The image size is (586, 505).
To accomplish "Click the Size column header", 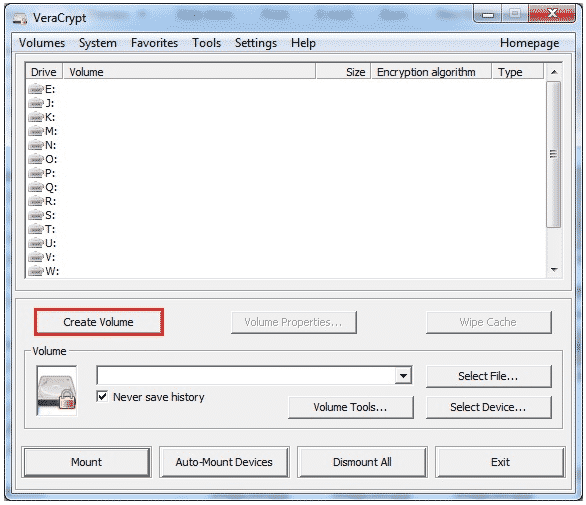I will [x=343, y=72].
